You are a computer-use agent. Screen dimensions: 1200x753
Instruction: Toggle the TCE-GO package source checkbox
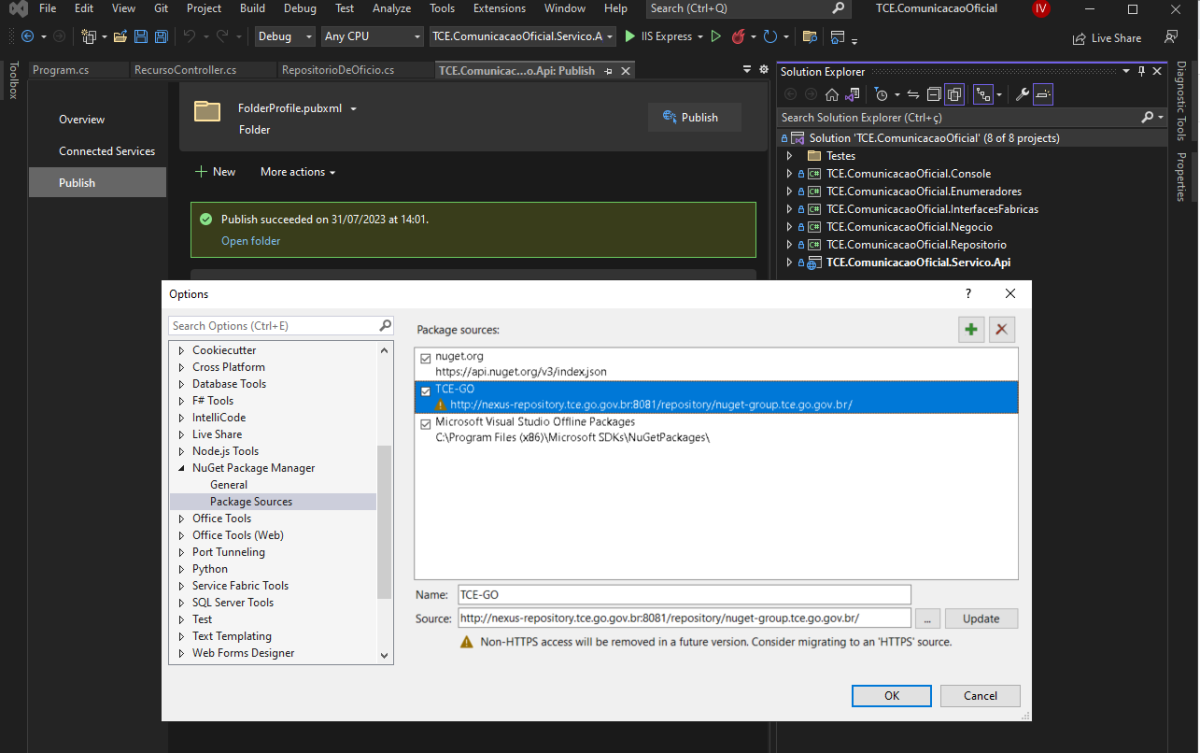[x=426, y=391]
